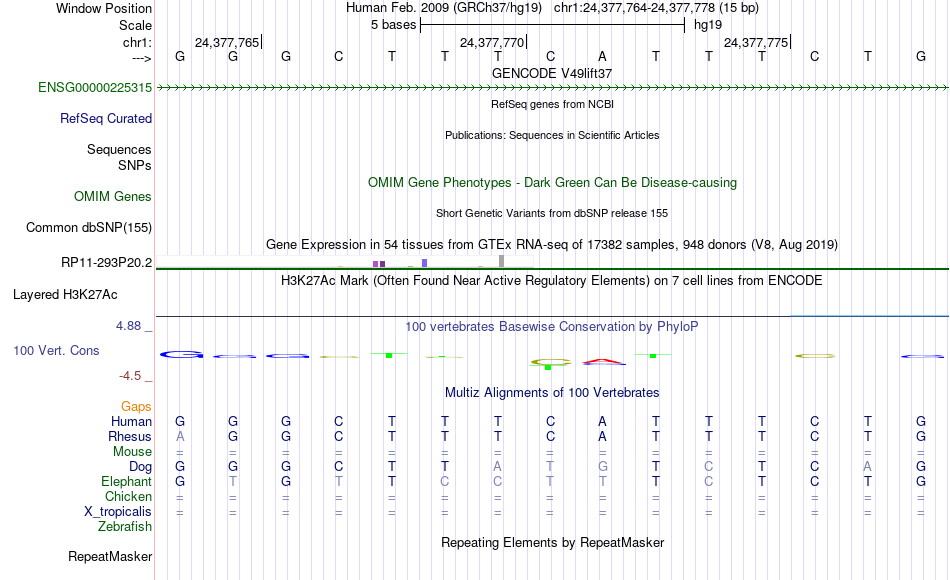This screenshot has width=950, height=580.
Task: Click the purple GTEx expression bars
Action: [379, 264]
